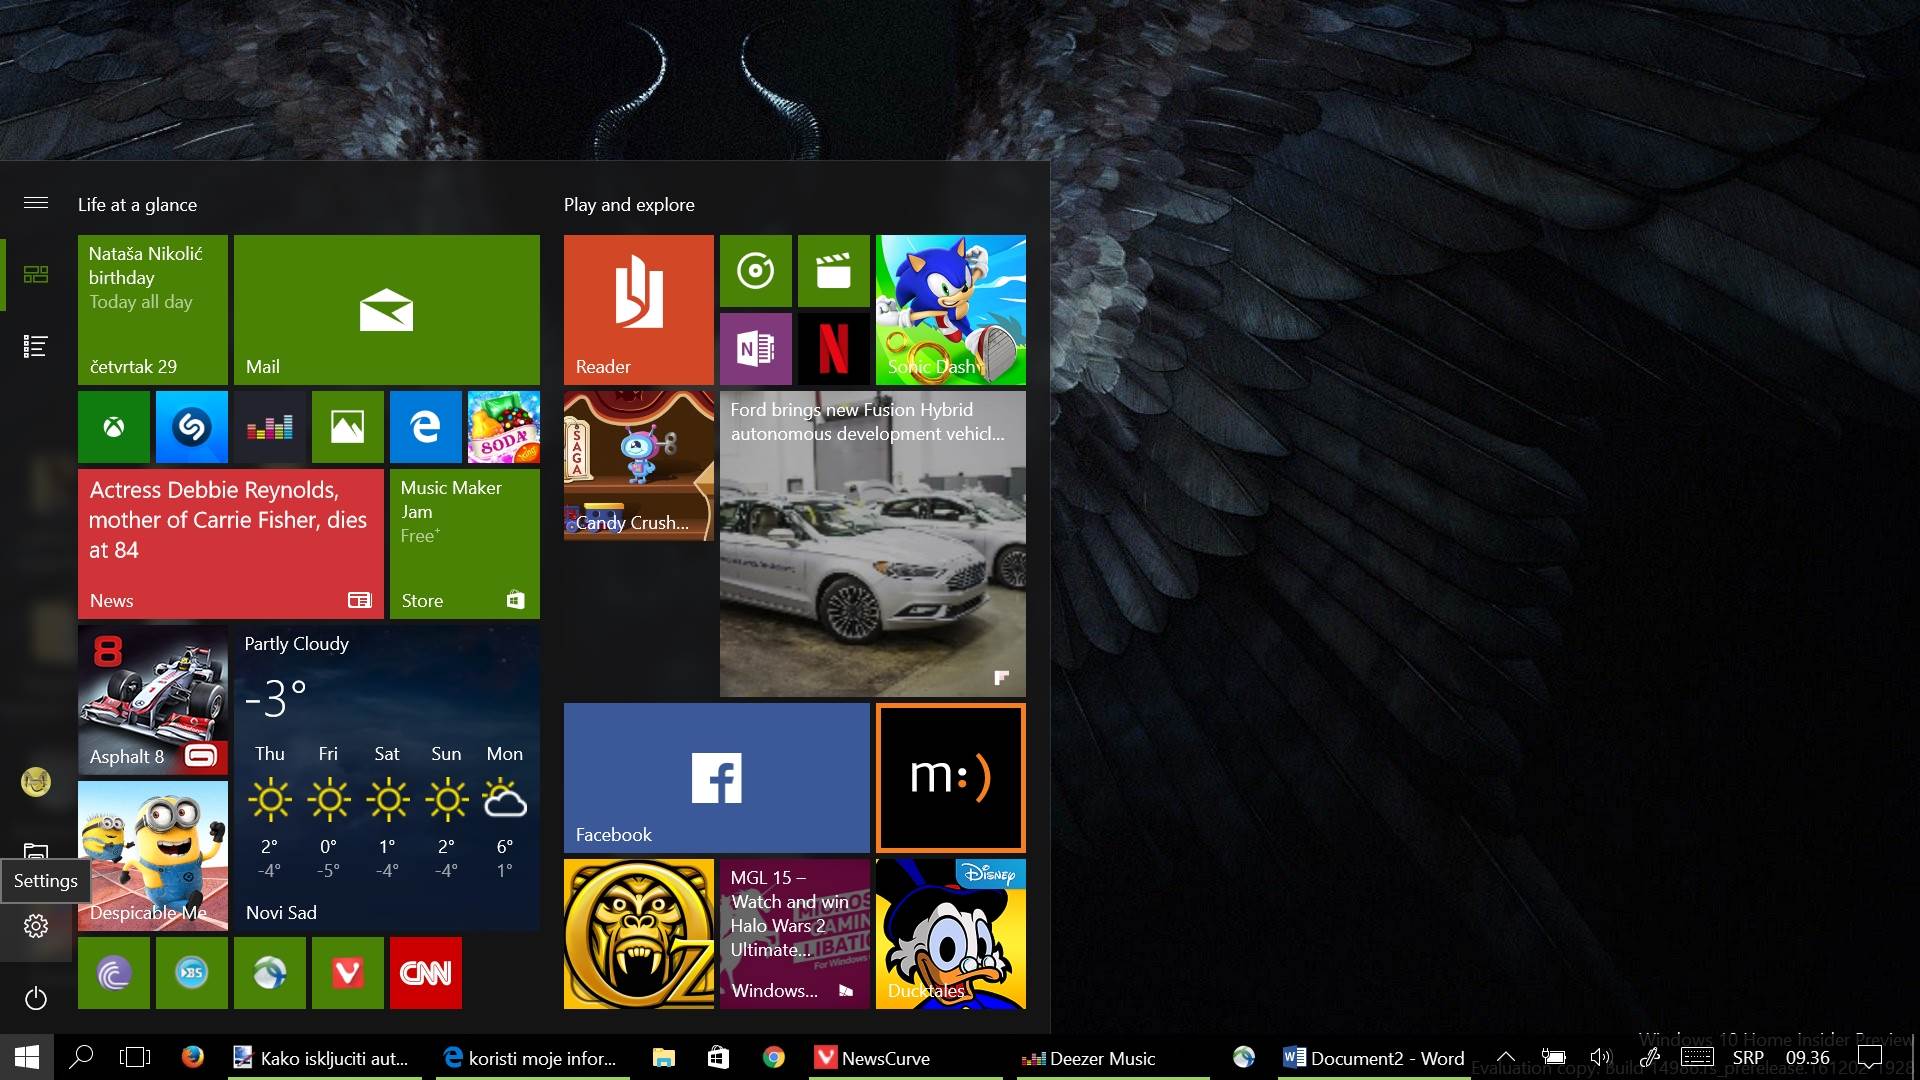Open the volume control in tray
This screenshot has height=1080, width=1920.
click(1600, 1057)
